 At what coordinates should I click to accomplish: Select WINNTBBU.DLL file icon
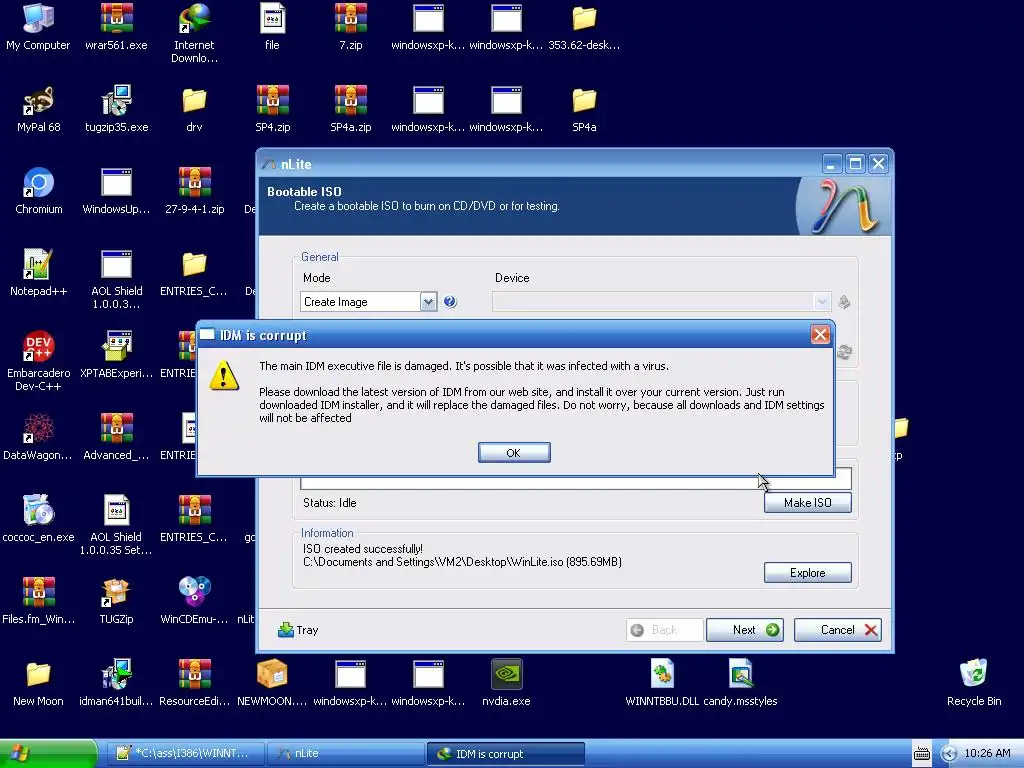click(662, 684)
